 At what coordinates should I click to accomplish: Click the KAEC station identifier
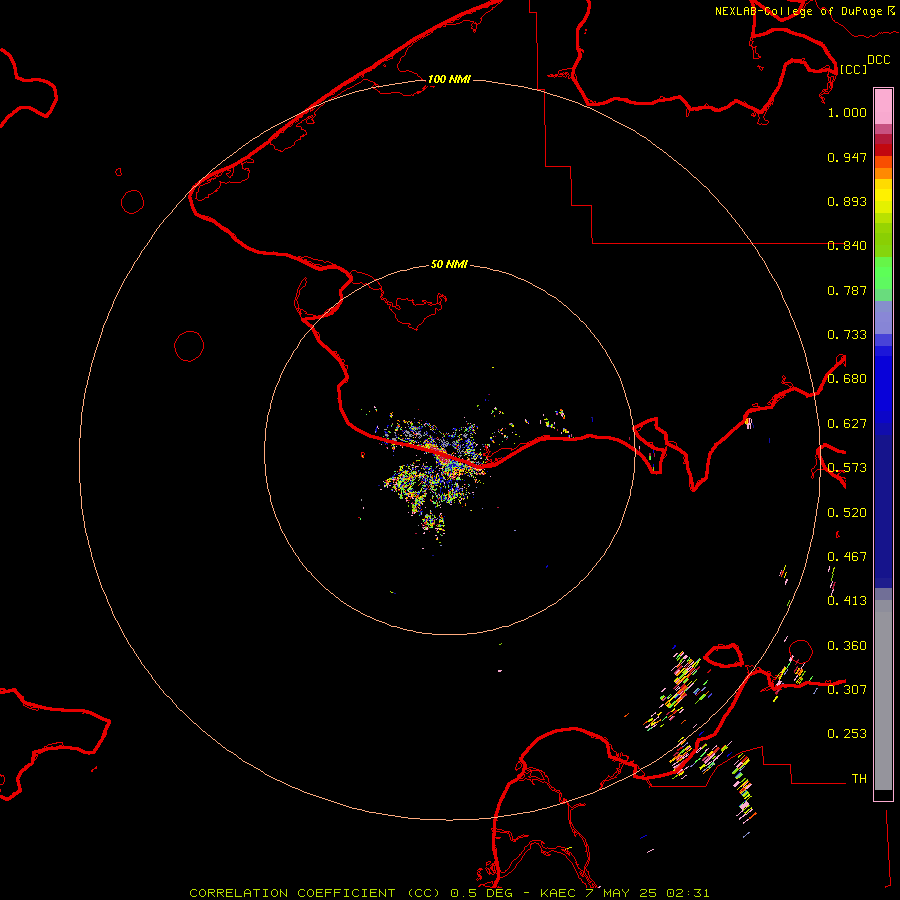click(x=557, y=893)
